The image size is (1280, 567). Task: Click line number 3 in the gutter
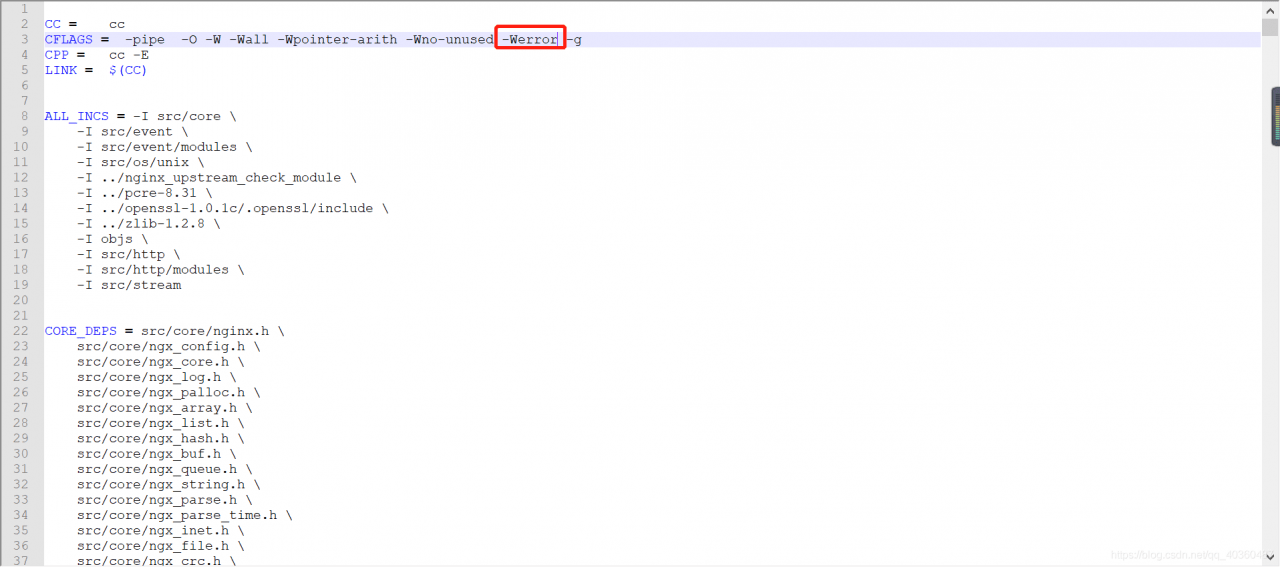25,40
